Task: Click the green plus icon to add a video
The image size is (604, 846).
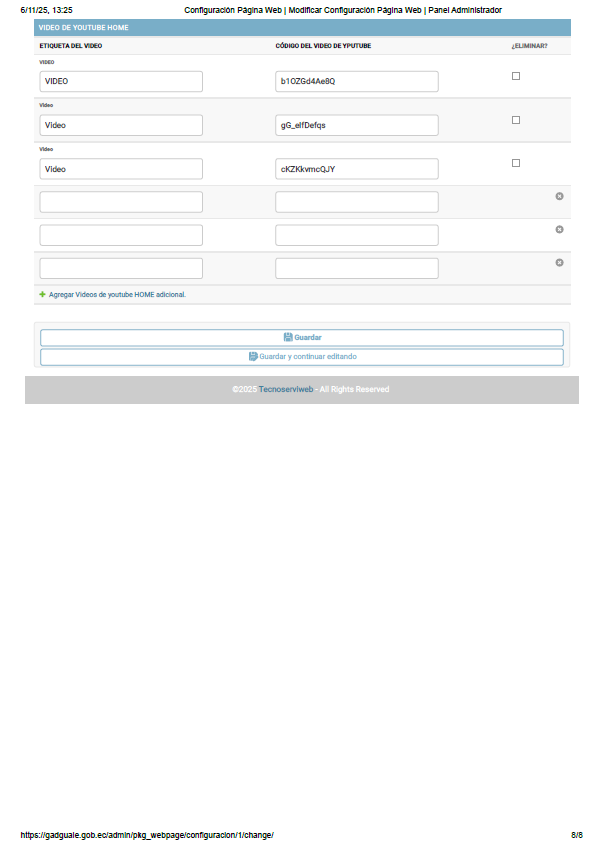Action: pyautogui.click(x=42, y=295)
